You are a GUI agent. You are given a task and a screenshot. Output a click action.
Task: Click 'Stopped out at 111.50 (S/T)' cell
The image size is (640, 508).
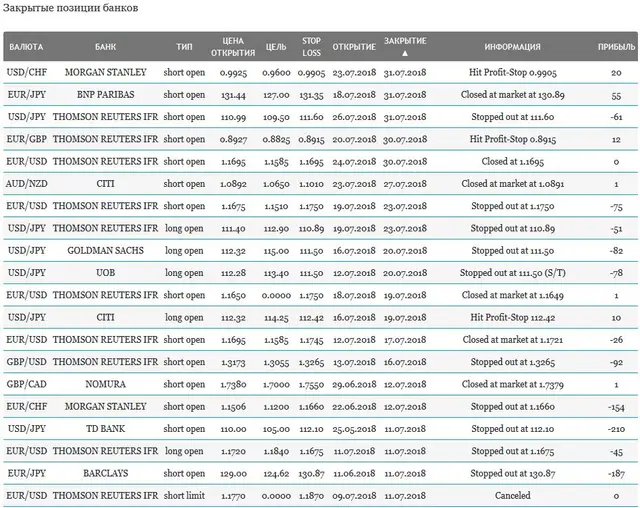[513, 273]
